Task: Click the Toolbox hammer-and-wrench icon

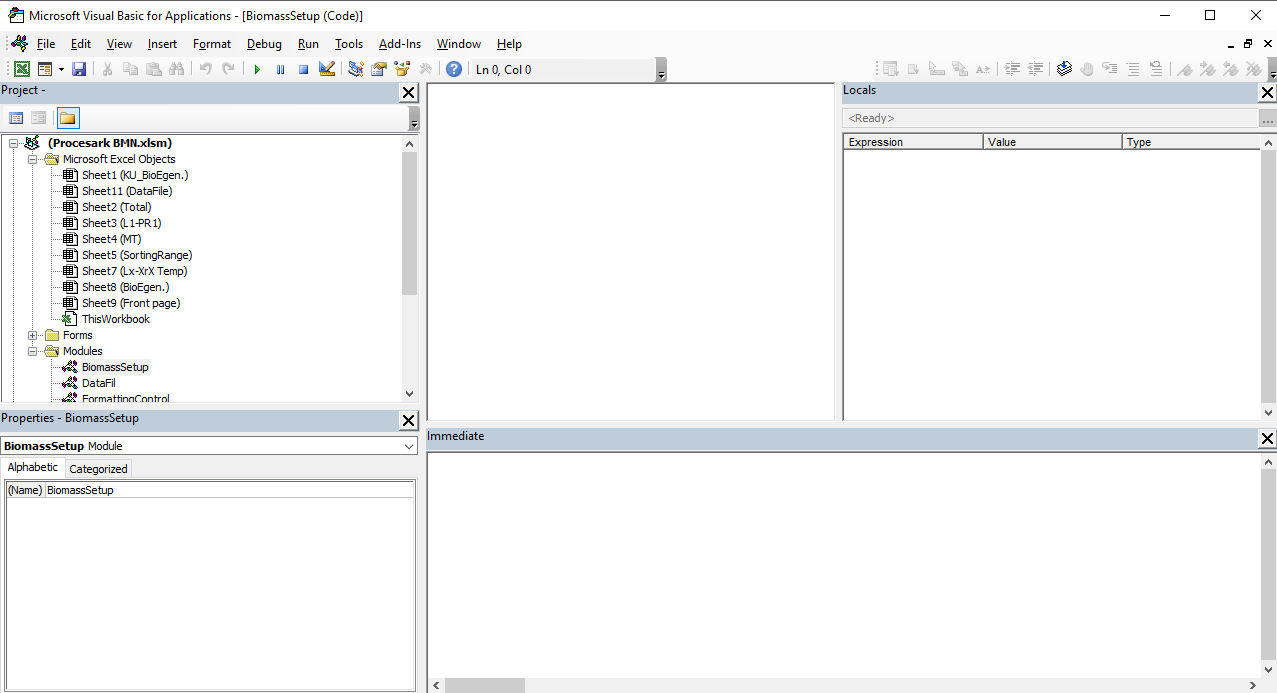Action: pyautogui.click(x=425, y=69)
